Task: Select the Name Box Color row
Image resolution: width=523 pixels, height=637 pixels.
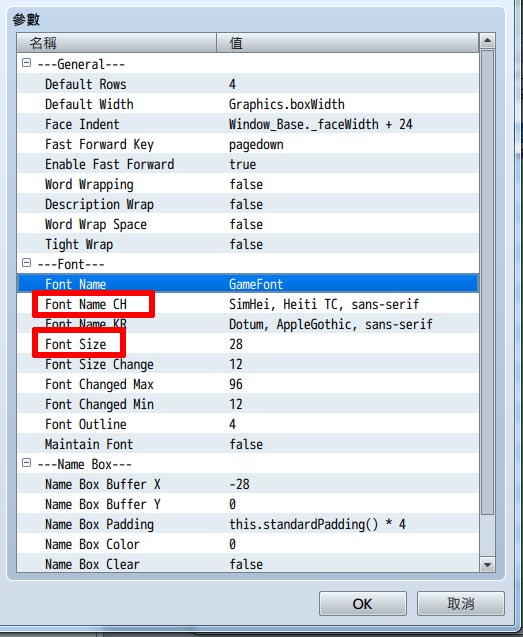Action: pos(248,544)
